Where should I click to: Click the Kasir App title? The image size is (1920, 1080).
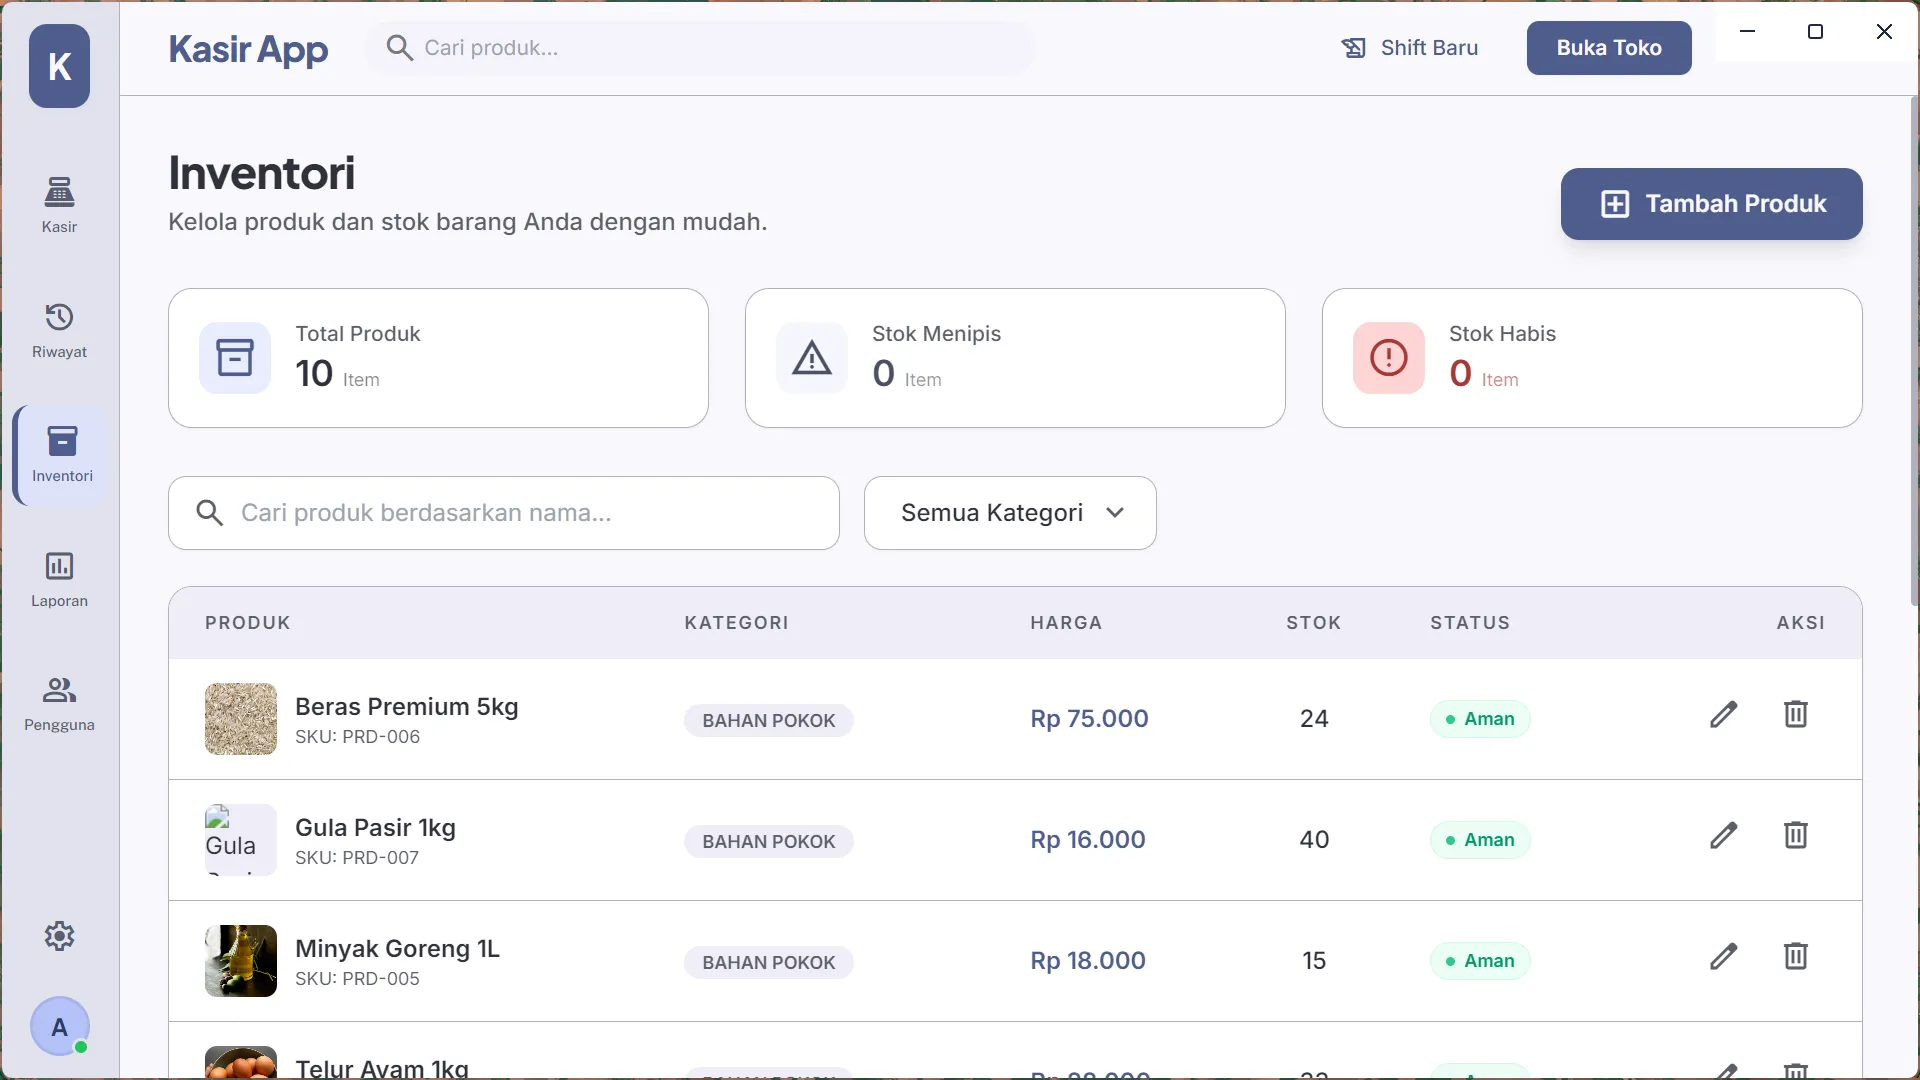point(248,49)
